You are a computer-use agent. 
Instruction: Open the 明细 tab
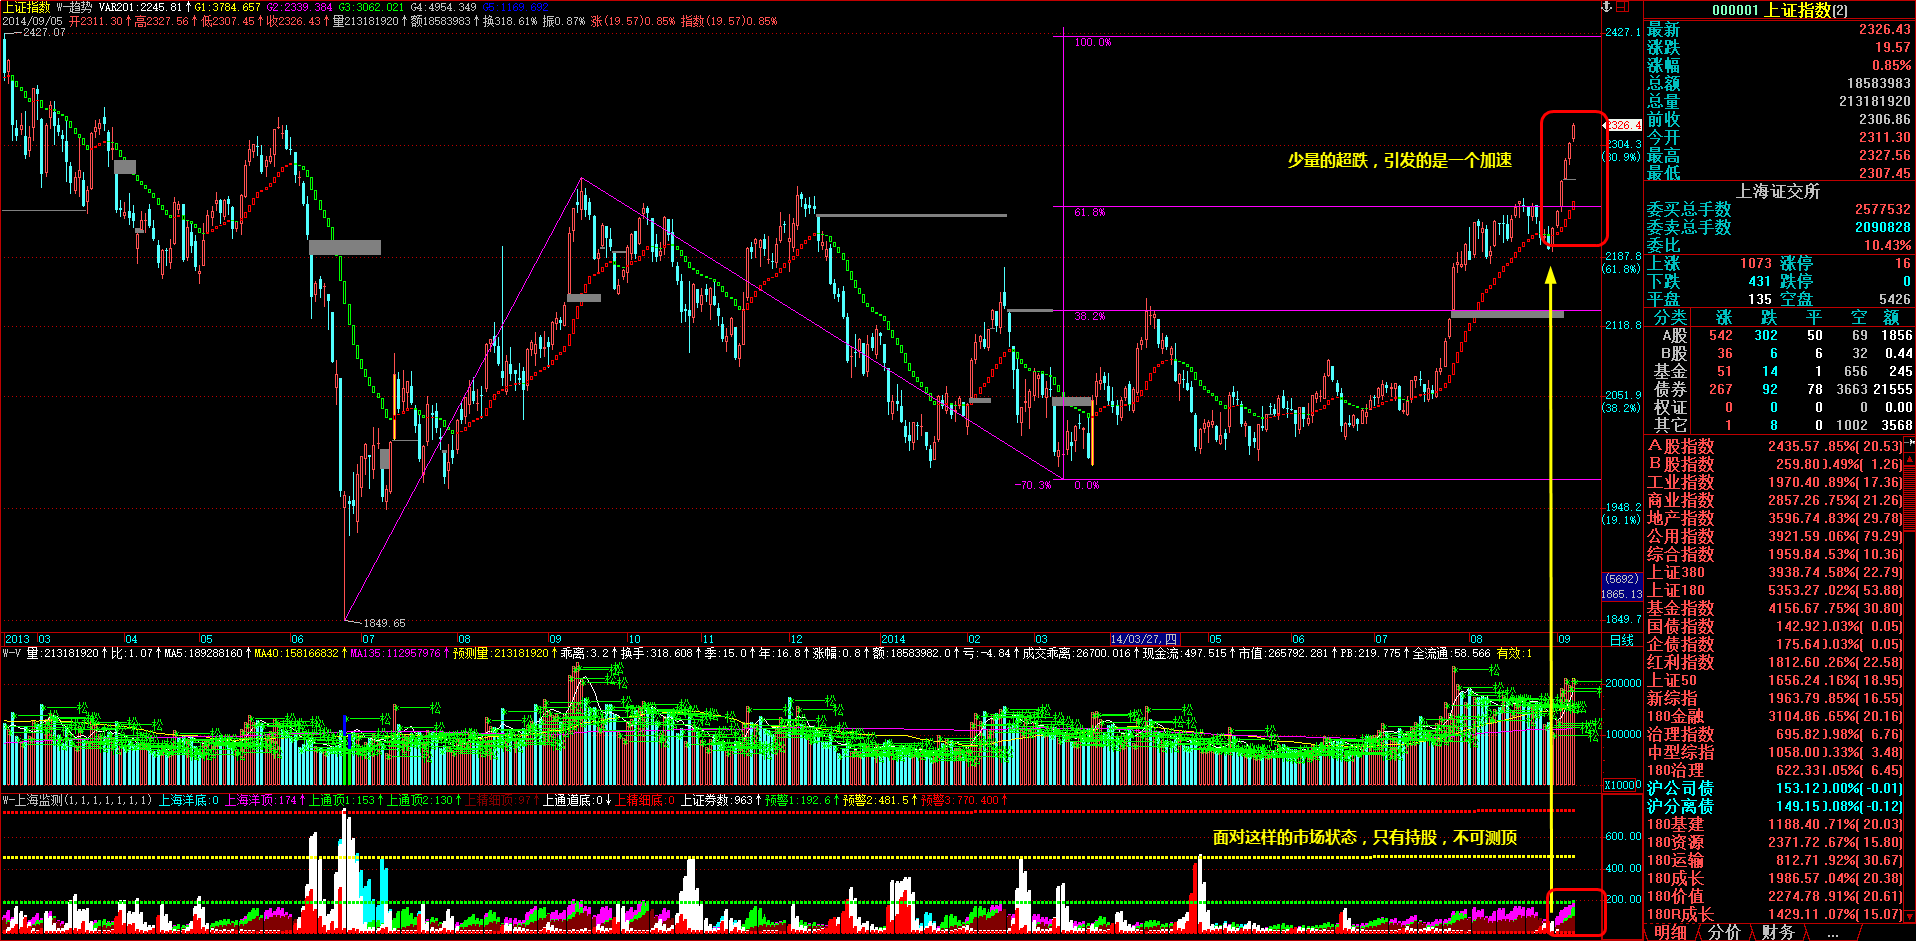(x=1670, y=932)
